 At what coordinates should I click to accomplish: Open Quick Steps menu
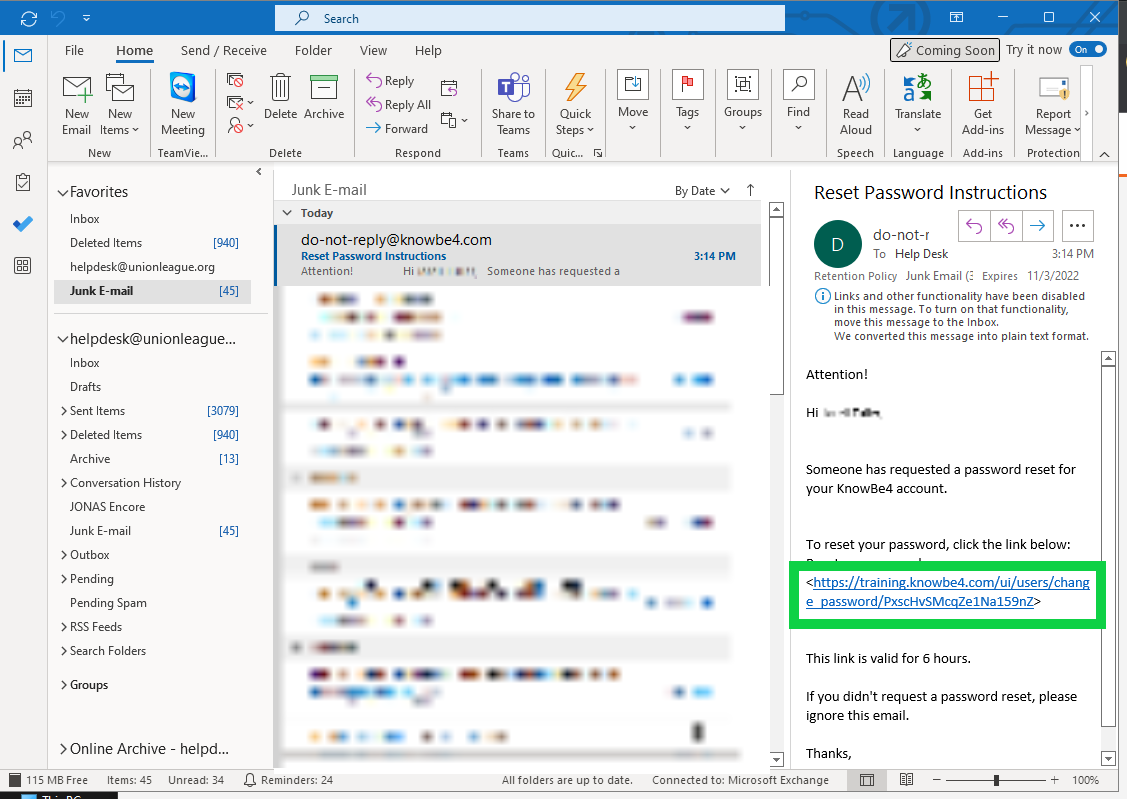coord(575,105)
